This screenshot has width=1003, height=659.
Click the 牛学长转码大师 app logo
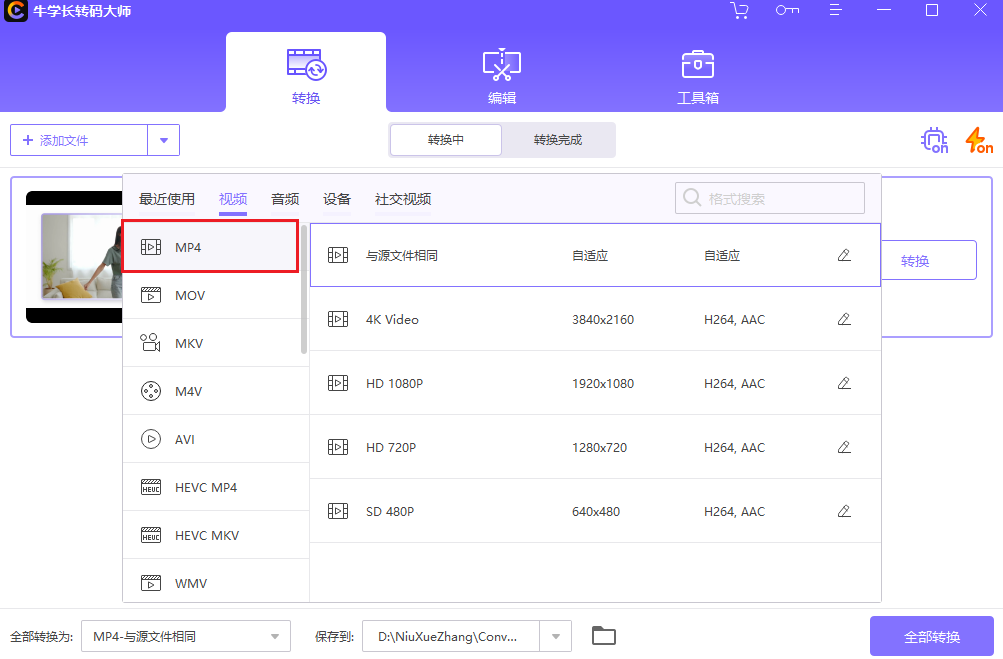15,11
